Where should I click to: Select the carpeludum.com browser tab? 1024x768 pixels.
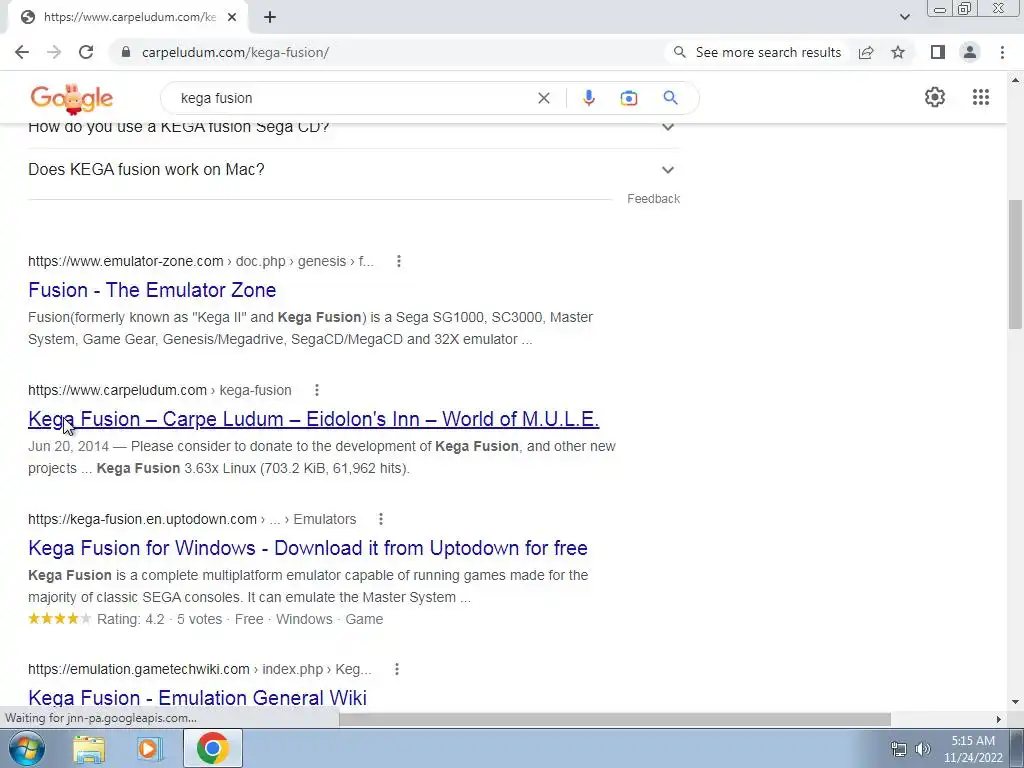pyautogui.click(x=128, y=18)
